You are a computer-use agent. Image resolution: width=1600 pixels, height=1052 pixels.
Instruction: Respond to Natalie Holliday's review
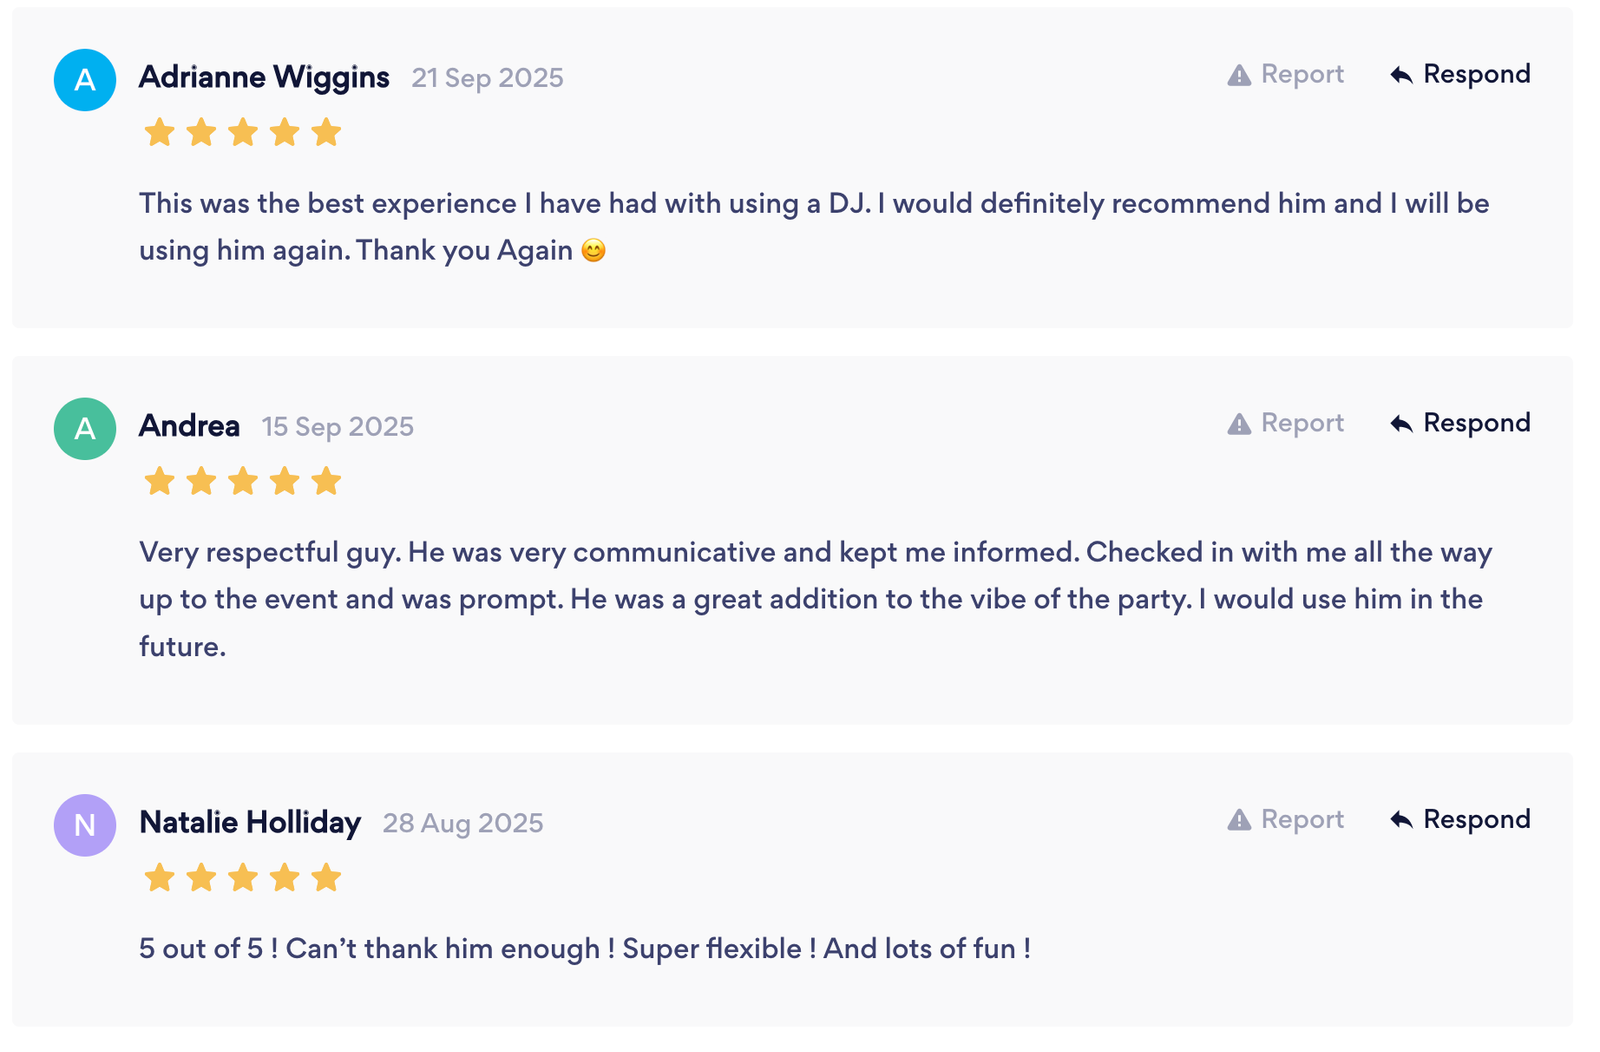pos(1476,820)
